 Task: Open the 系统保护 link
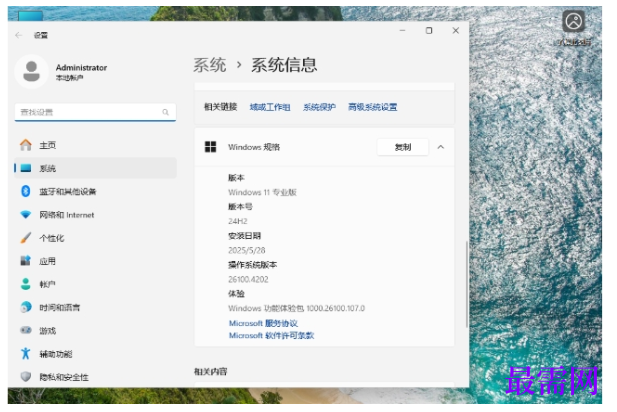319,107
